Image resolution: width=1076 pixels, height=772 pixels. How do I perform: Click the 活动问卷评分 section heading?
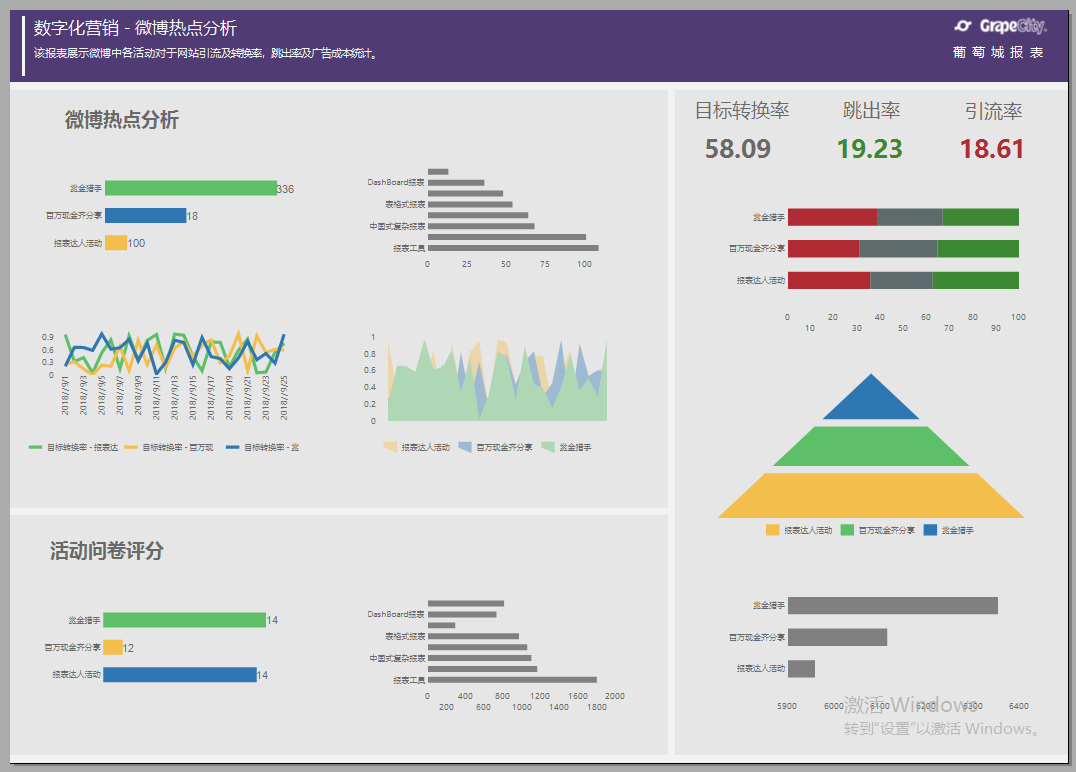(106, 550)
